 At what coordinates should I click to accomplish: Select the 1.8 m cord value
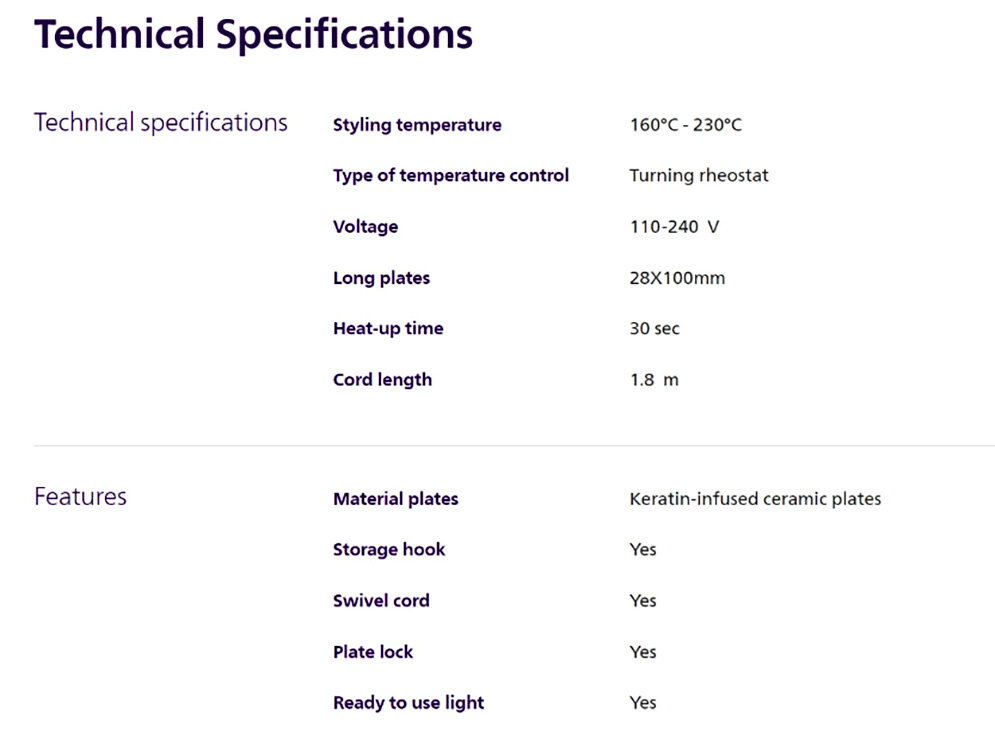tap(653, 380)
